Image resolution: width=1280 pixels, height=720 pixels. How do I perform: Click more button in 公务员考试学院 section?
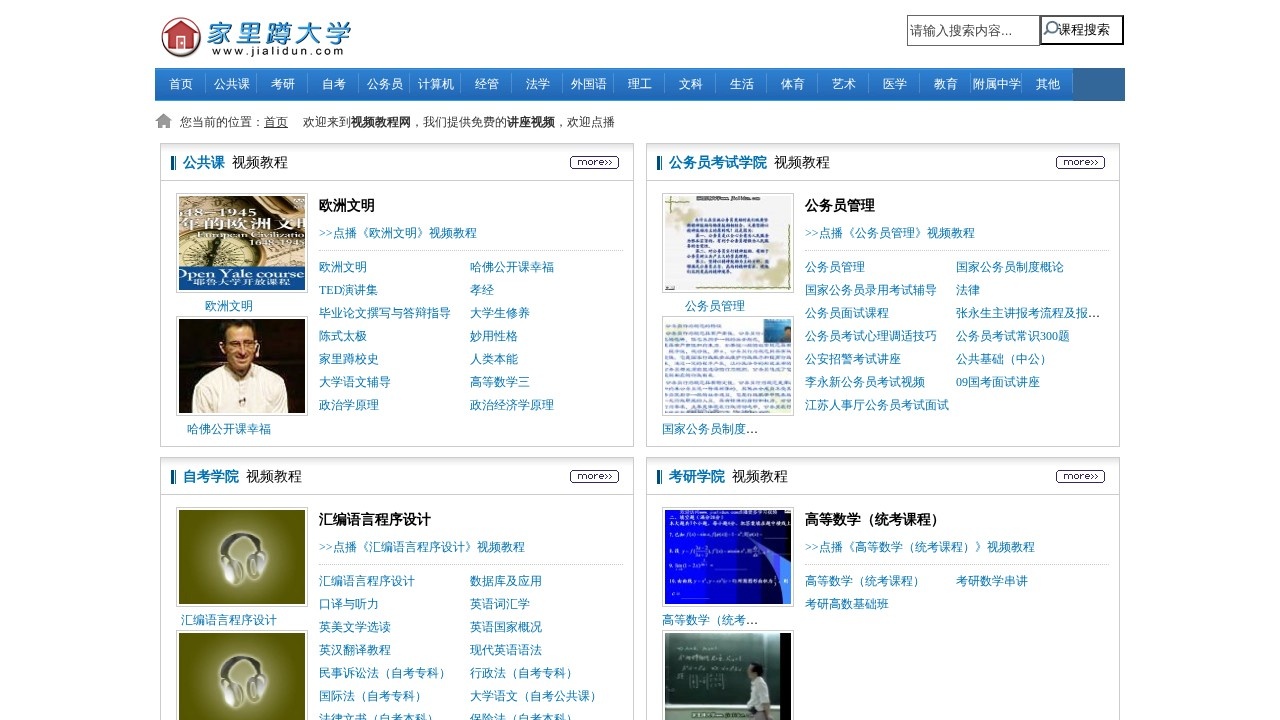[1081, 162]
